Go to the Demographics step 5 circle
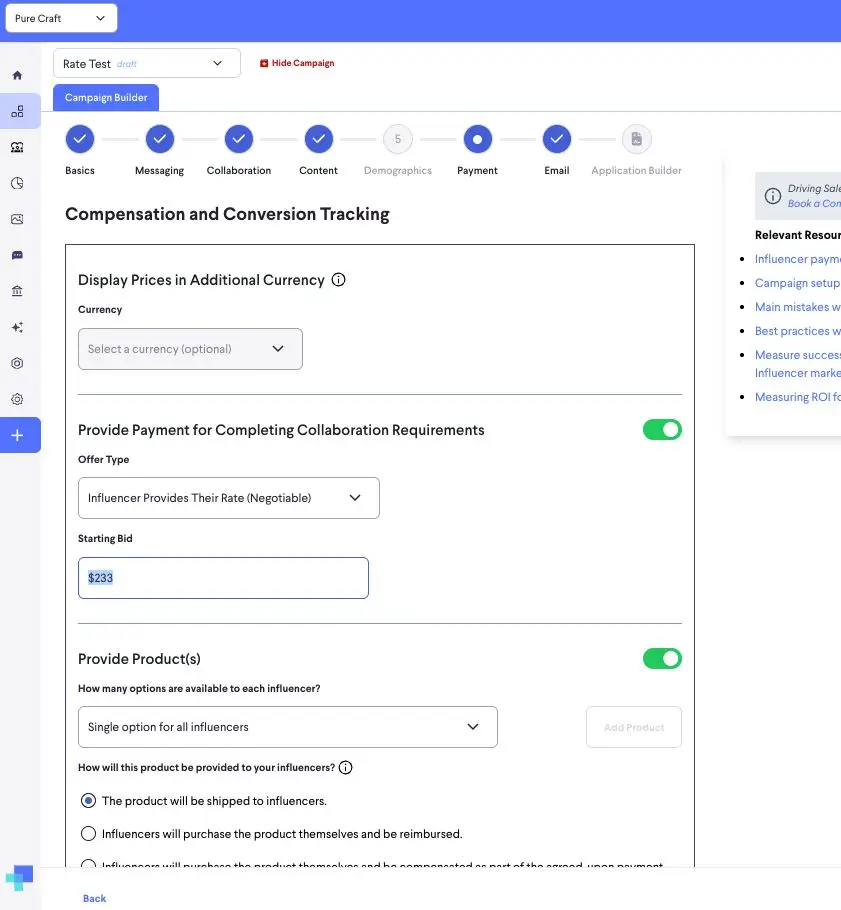The height and width of the screenshot is (910, 841). (x=398, y=139)
